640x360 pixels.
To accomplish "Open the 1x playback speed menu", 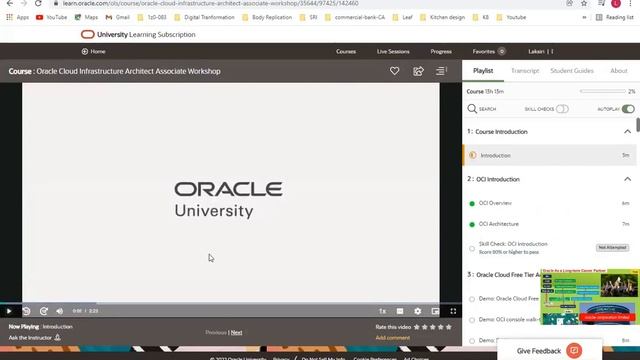I will (382, 311).
